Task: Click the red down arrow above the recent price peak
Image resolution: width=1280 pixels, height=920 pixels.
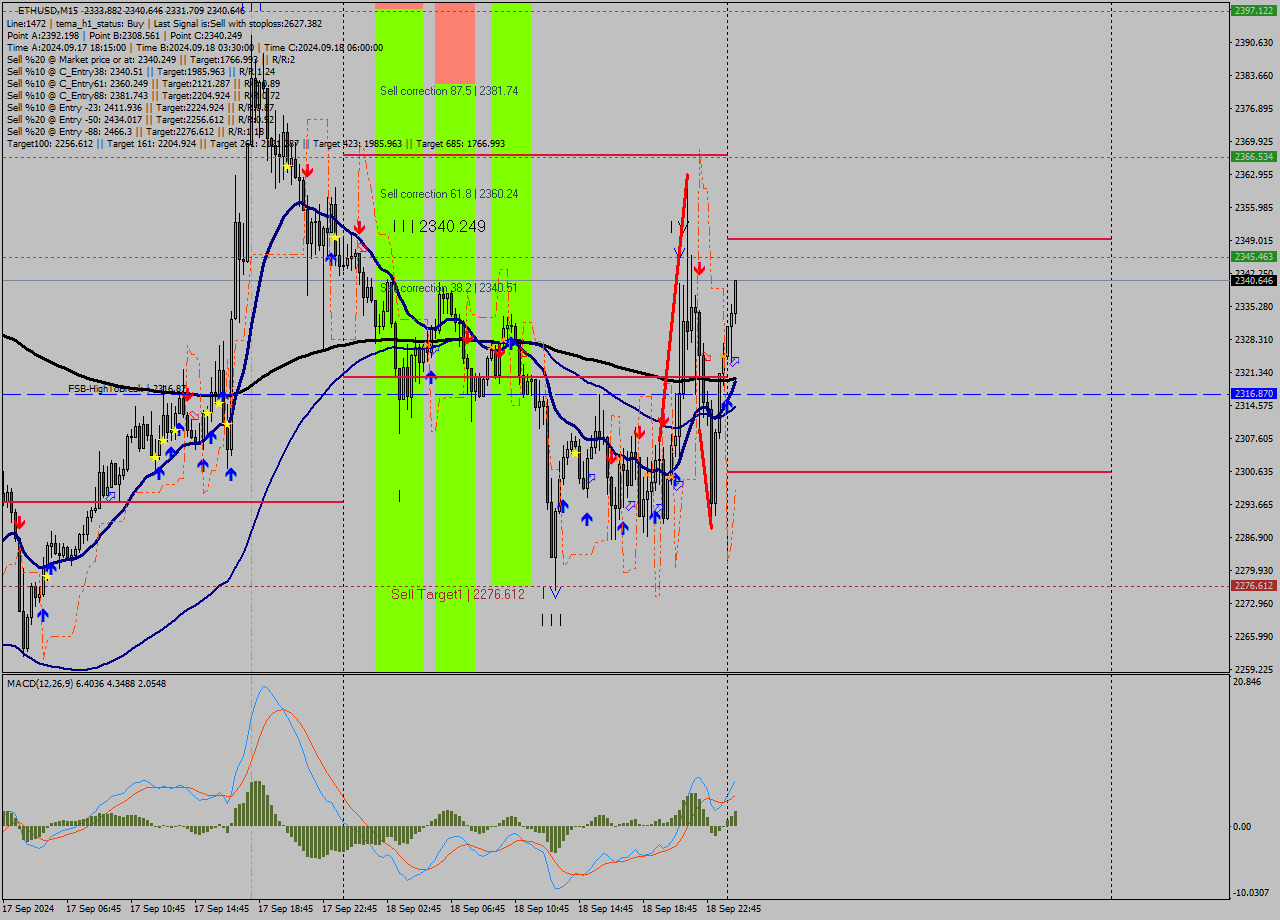Action: point(700,267)
